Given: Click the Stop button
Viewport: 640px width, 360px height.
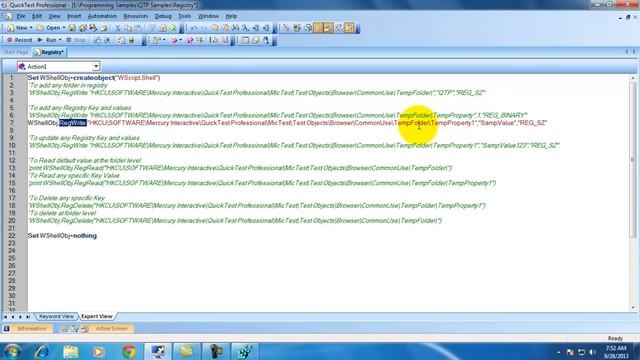Looking at the screenshot, I should (x=76, y=40).
